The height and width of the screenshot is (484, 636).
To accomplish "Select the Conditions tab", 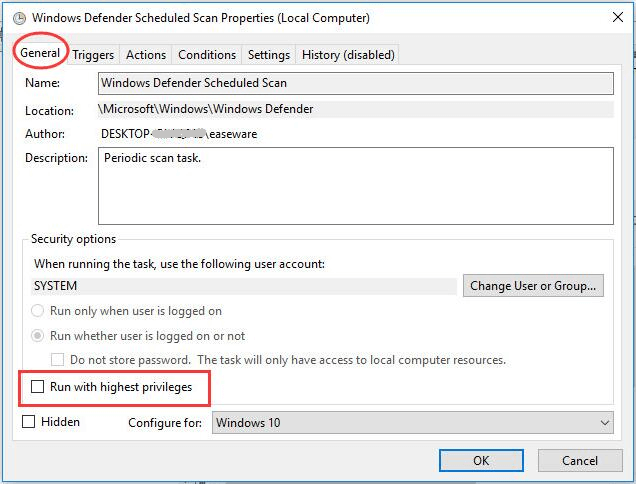I will click(x=207, y=55).
